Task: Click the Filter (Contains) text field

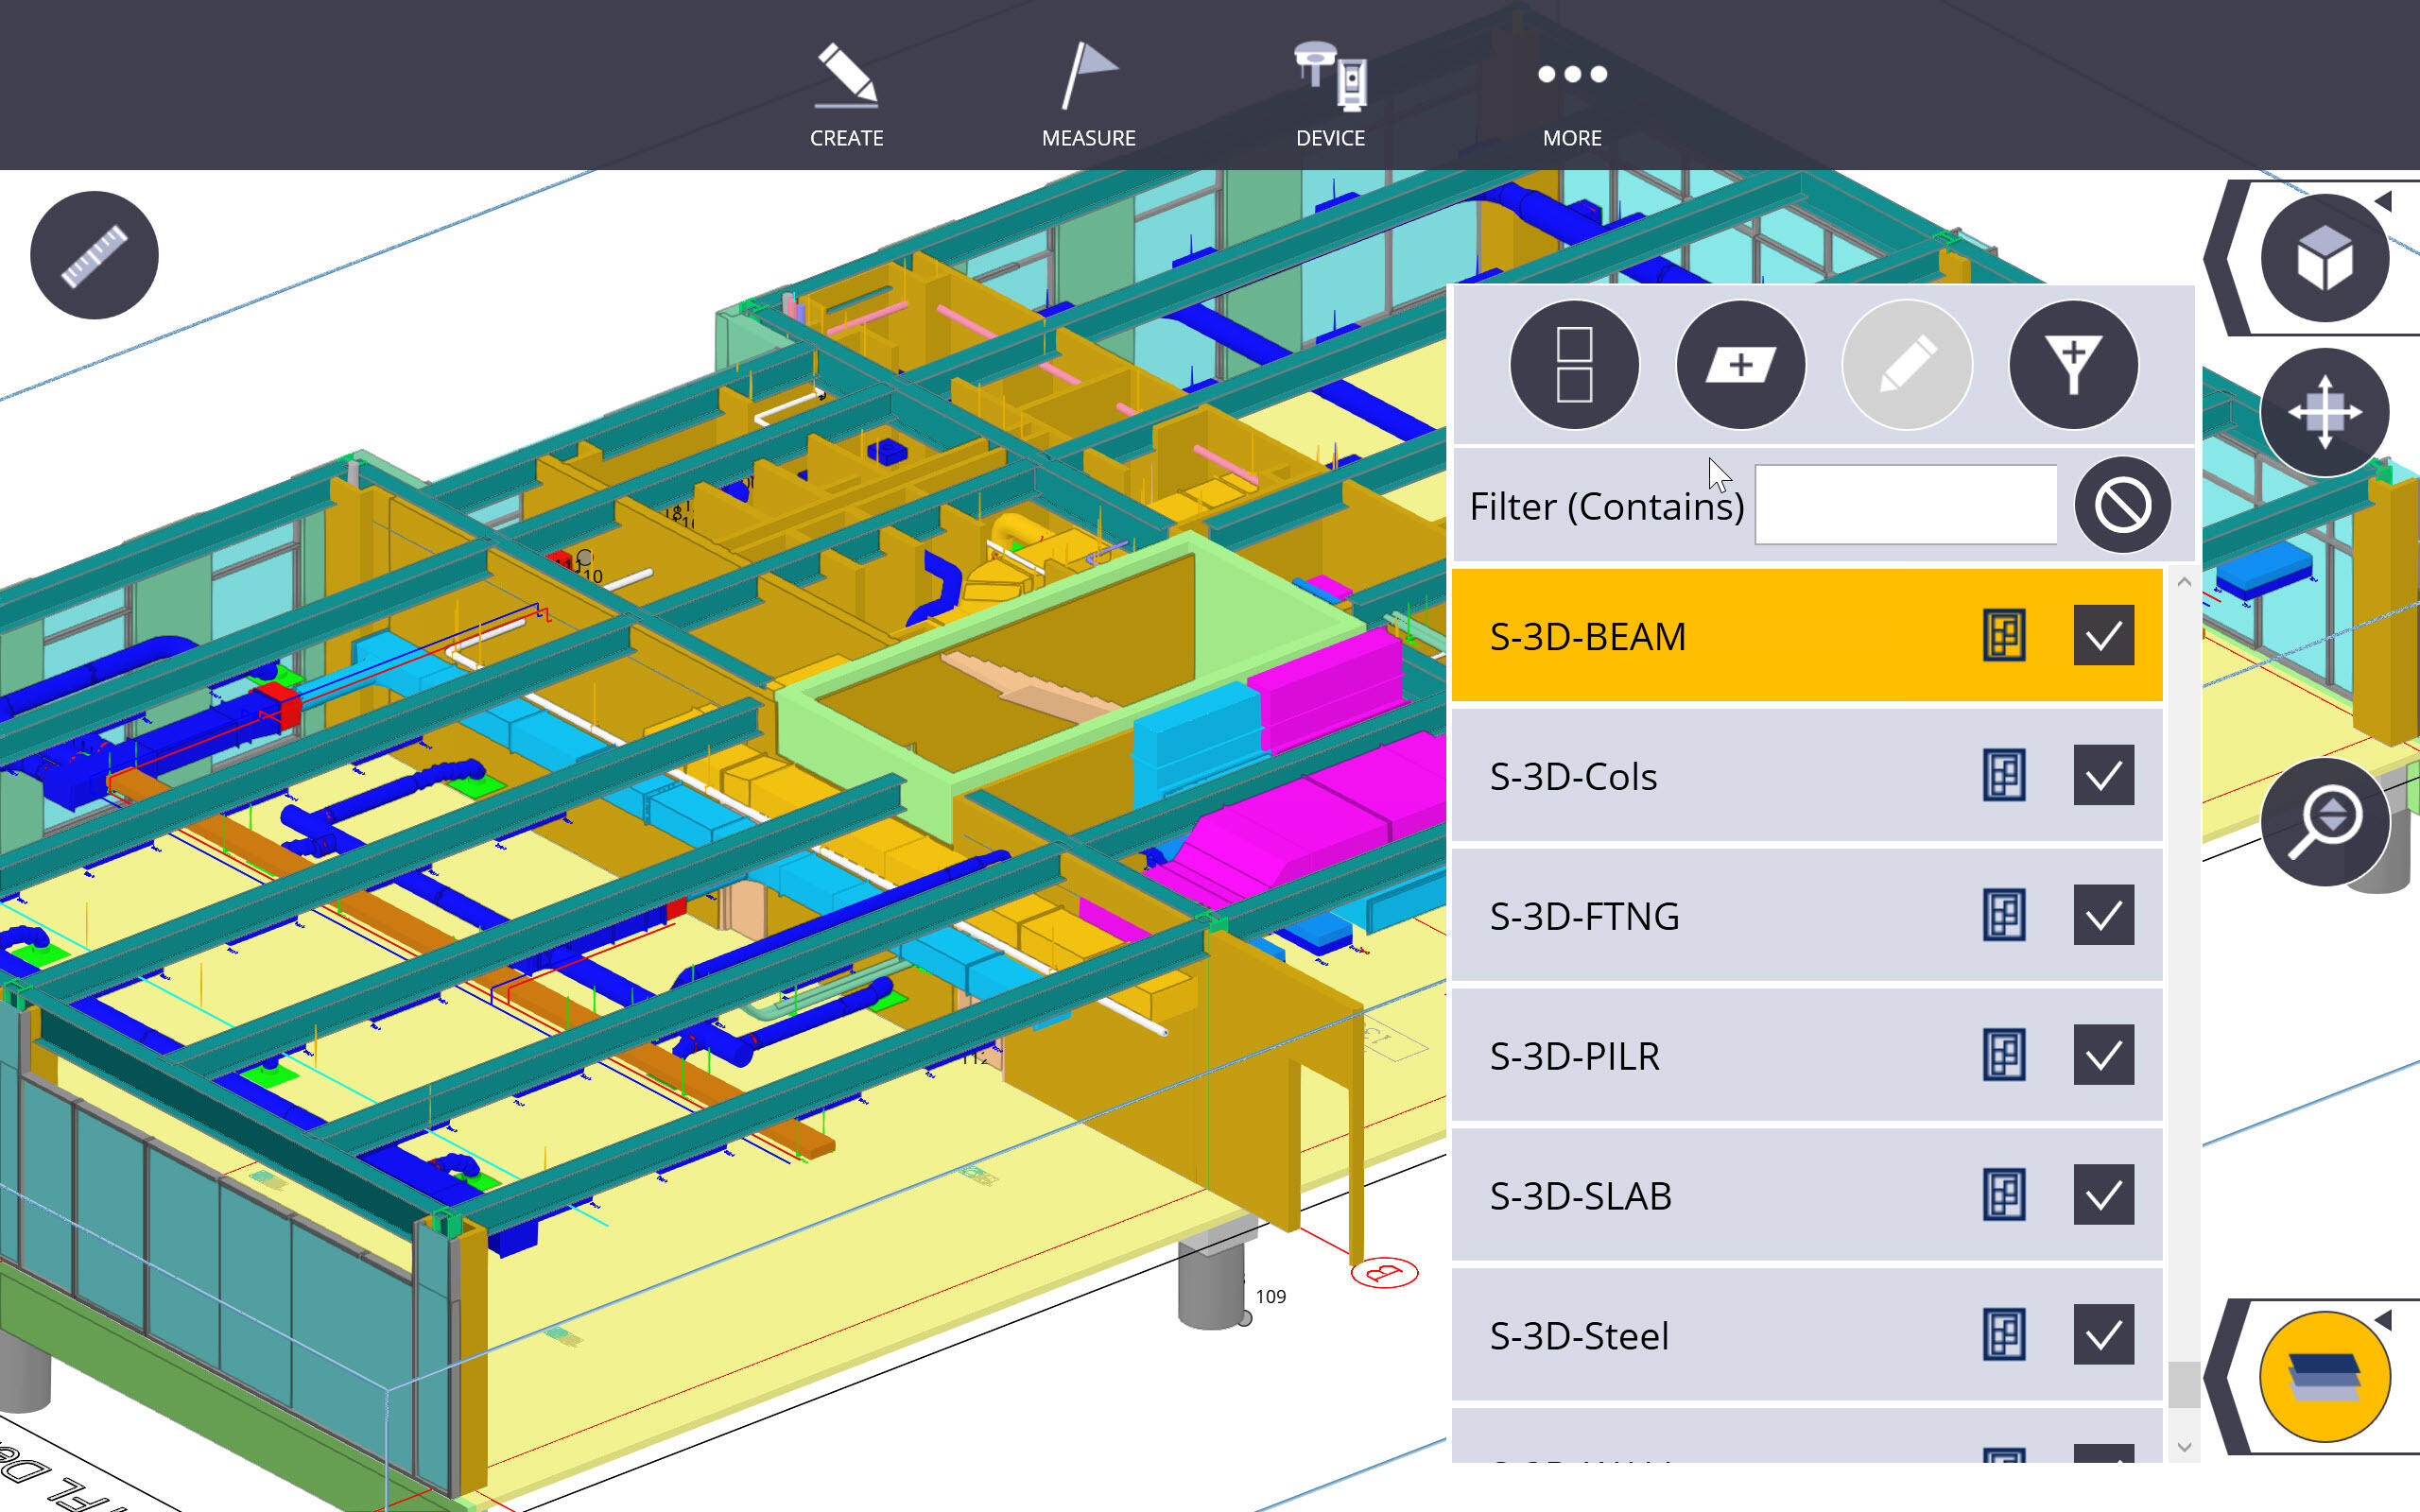Action: pos(1906,505)
